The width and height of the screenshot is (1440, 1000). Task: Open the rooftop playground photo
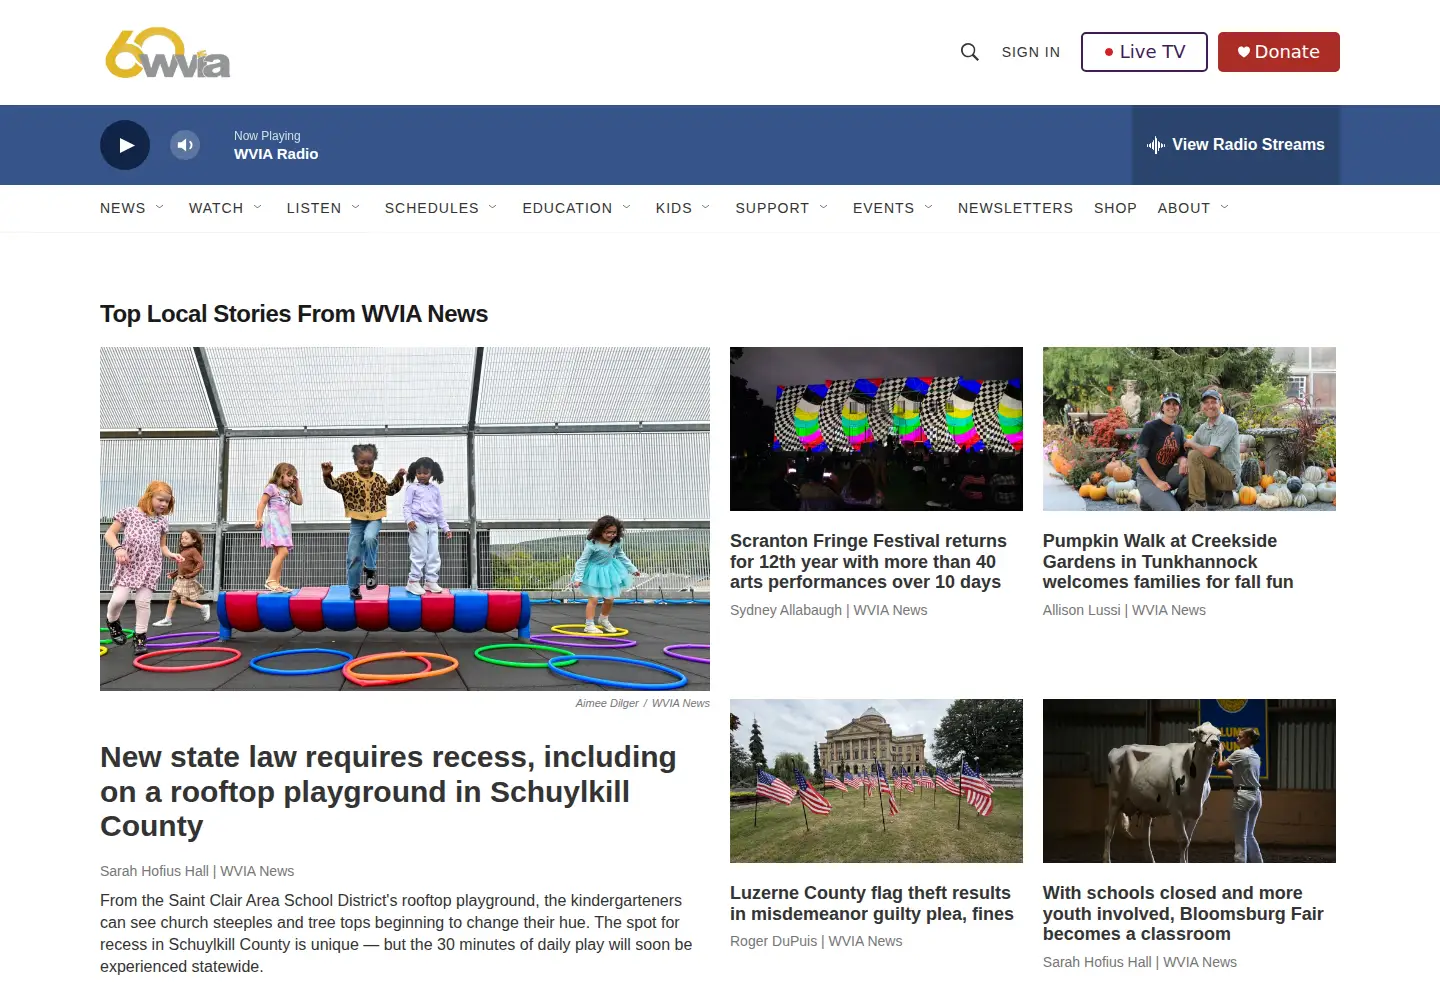405,519
